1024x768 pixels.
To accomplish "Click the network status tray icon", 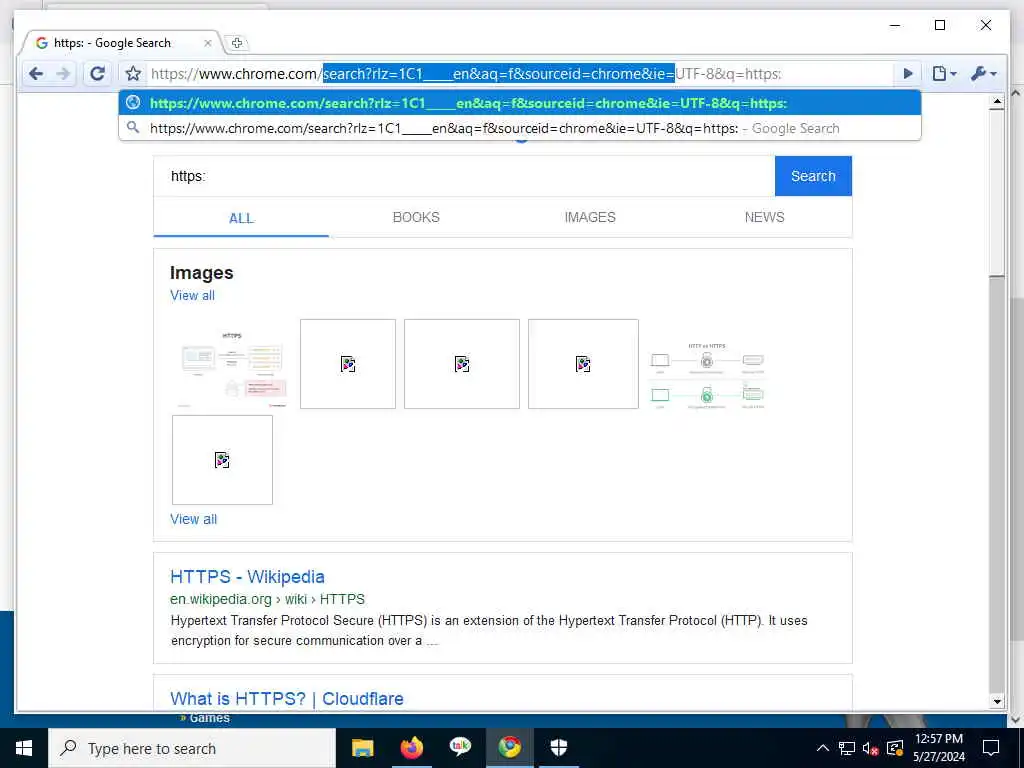I will pyautogui.click(x=847, y=748).
